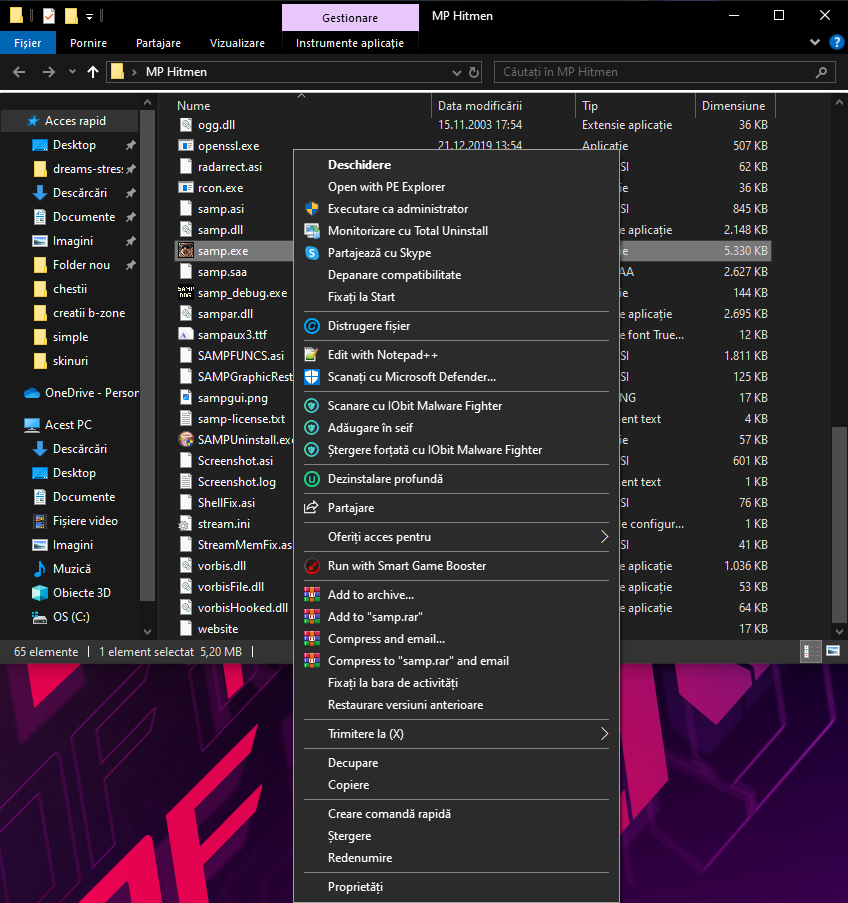This screenshot has width=848, height=903.
Task: Click the breadcrumb chevron before MP Hitmen
Action: (x=134, y=72)
